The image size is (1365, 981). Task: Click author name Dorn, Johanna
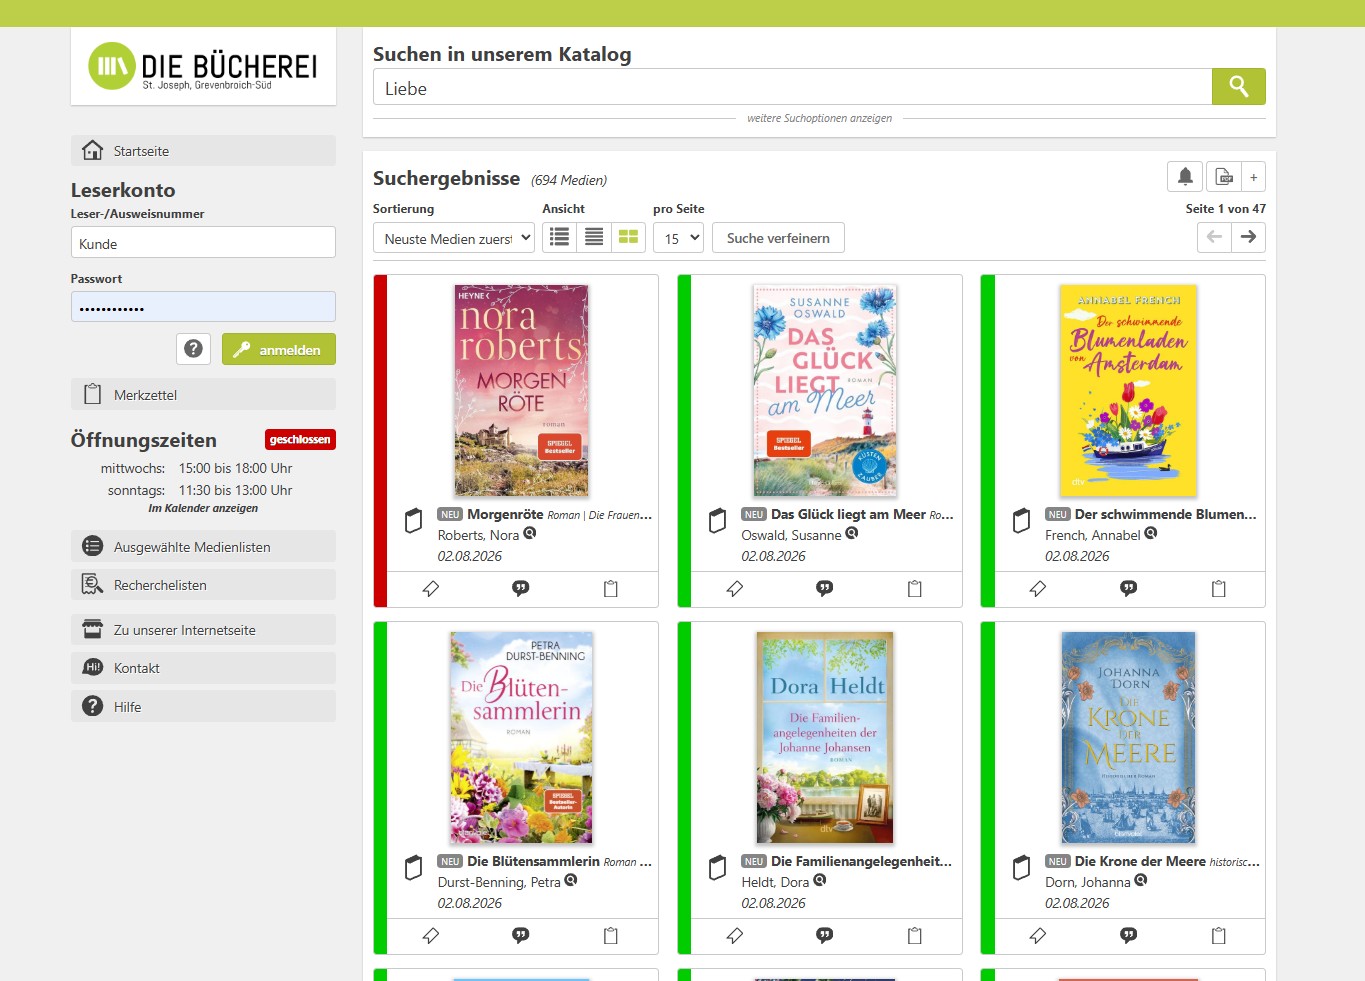pos(1087,882)
